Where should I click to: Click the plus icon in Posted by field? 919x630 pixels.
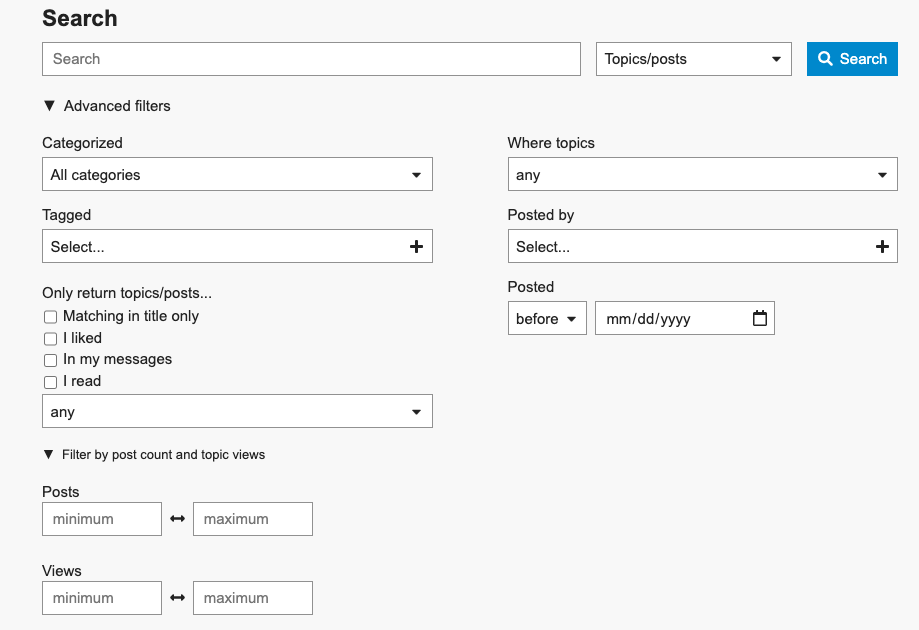pyautogui.click(x=882, y=247)
